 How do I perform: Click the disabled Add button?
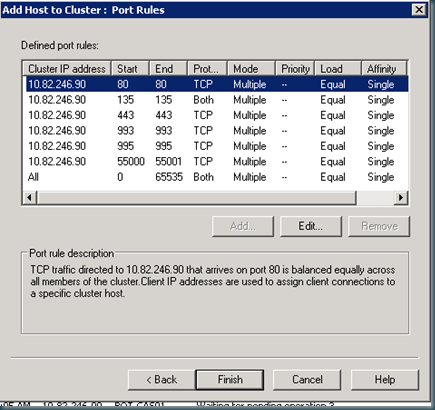pyautogui.click(x=243, y=226)
